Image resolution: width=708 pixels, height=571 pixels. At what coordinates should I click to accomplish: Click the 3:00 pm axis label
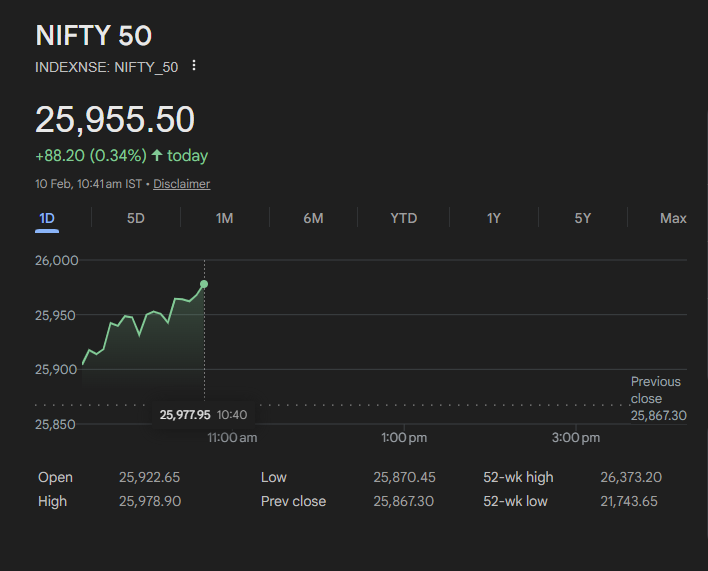tap(576, 438)
